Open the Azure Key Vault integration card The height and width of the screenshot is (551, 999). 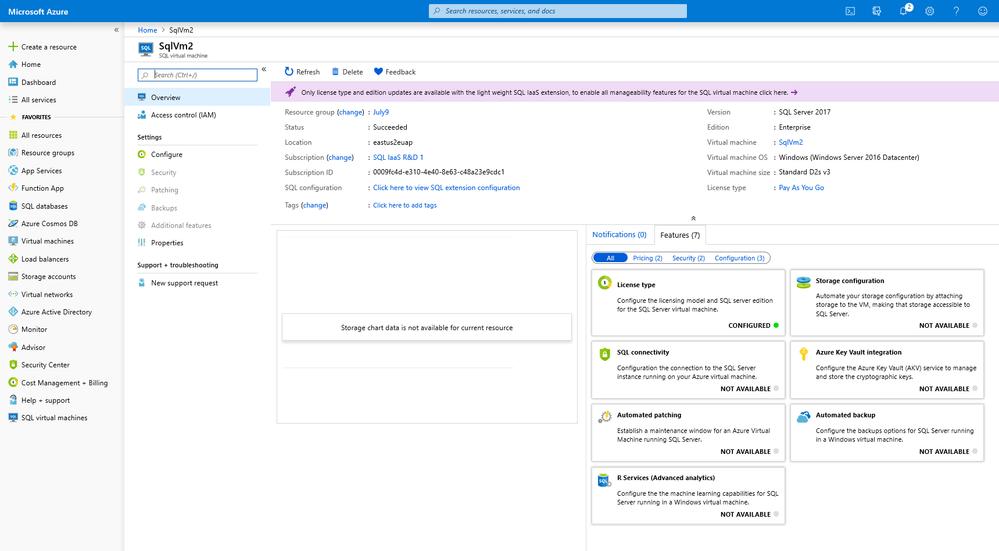click(887, 369)
